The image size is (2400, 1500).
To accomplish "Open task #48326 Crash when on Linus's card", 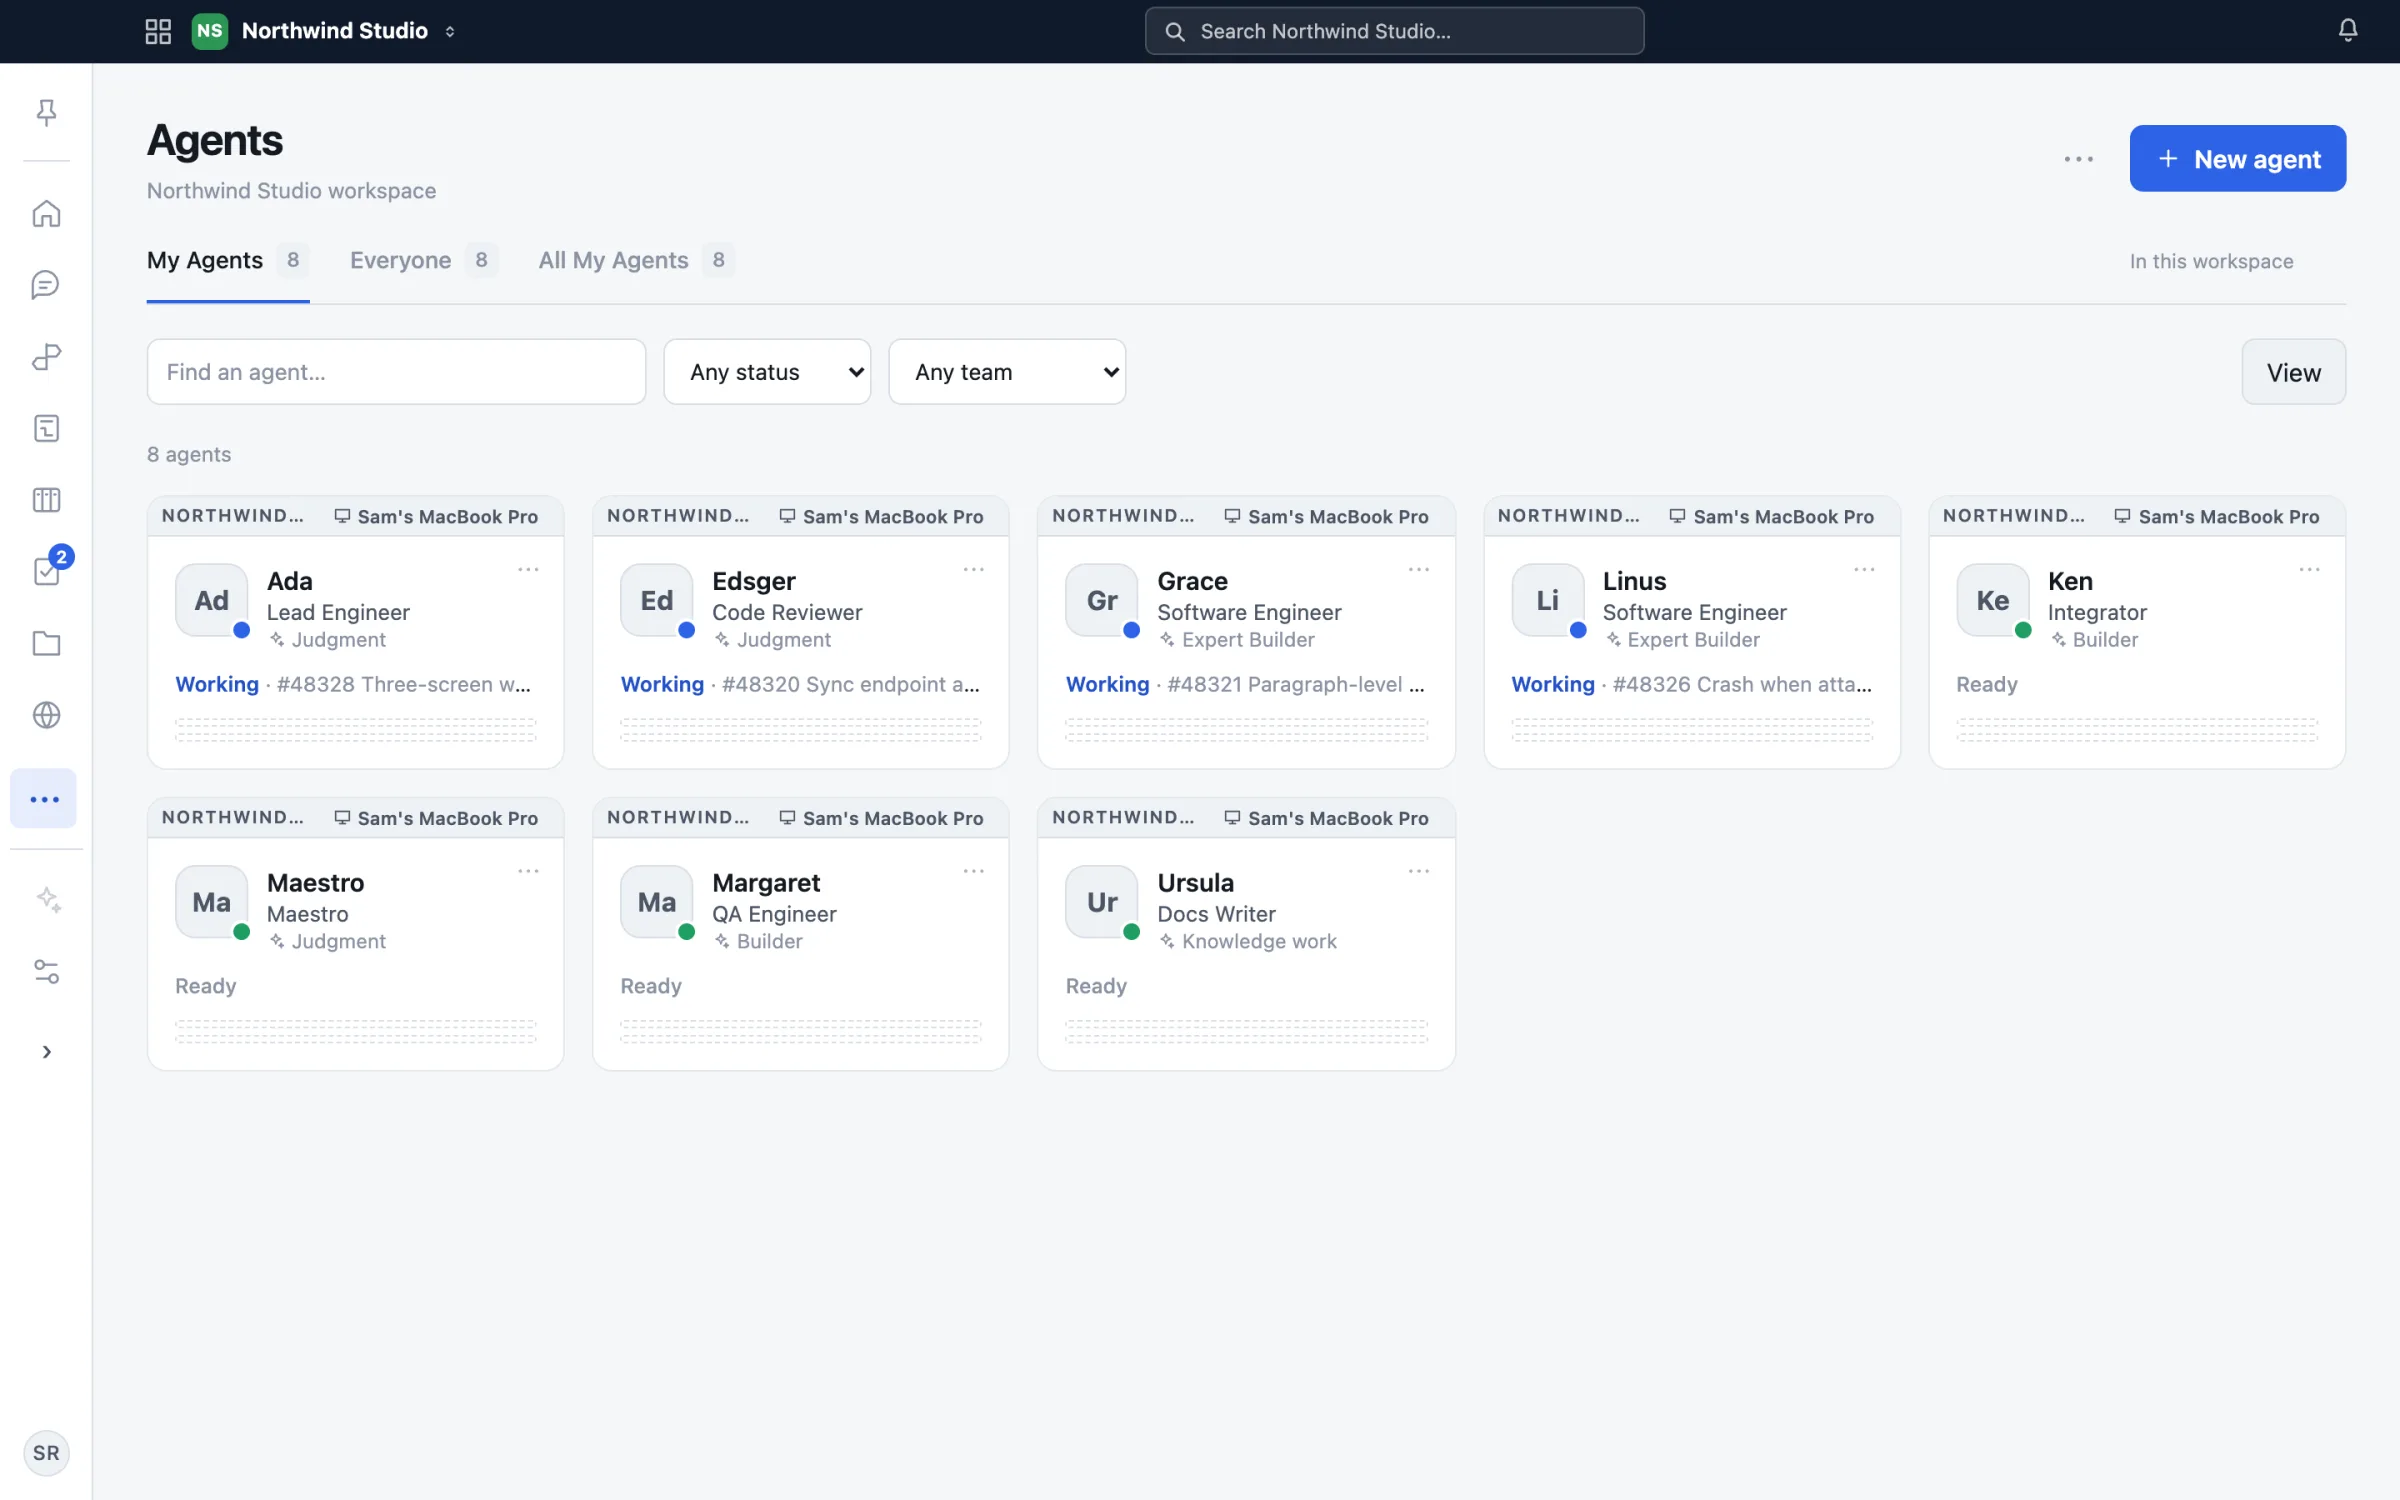I will pos(1741,685).
